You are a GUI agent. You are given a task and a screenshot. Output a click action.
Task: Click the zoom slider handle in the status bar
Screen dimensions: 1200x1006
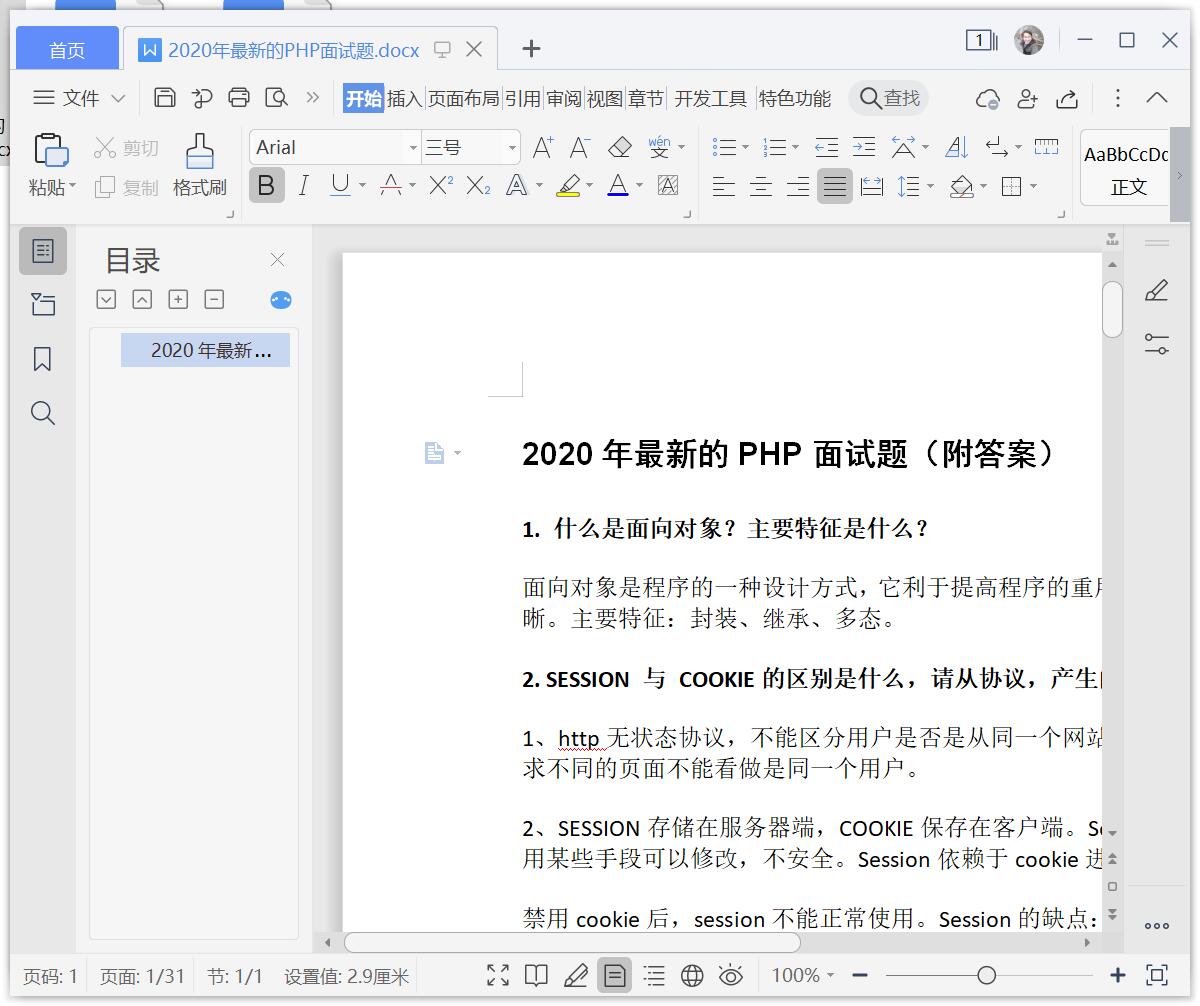(986, 975)
